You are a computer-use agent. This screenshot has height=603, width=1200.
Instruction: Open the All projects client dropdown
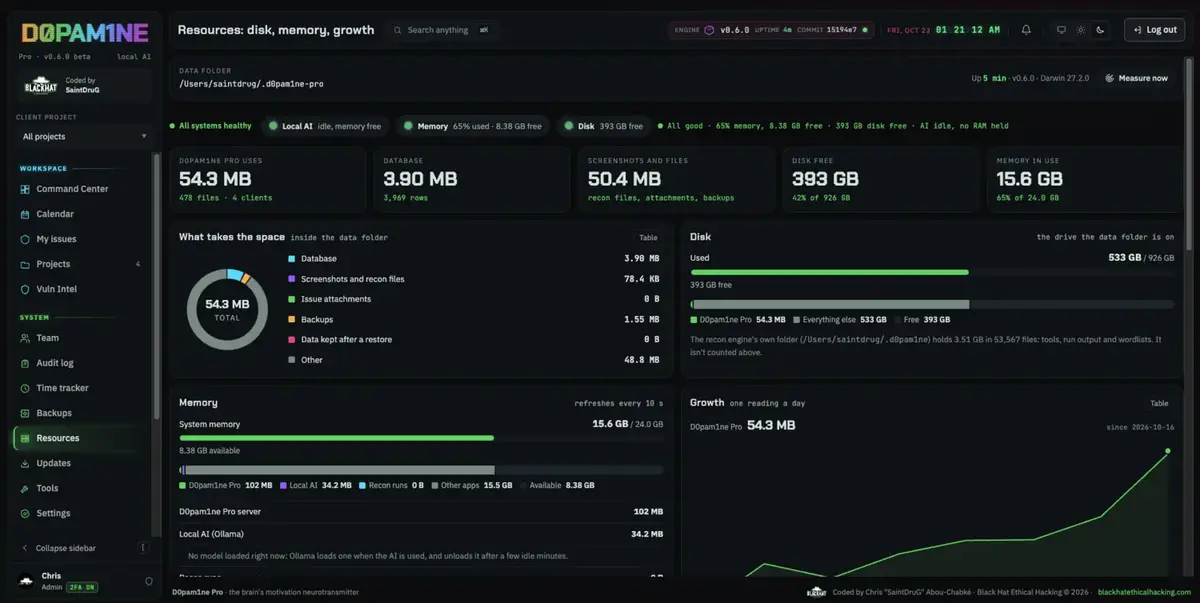coord(84,136)
